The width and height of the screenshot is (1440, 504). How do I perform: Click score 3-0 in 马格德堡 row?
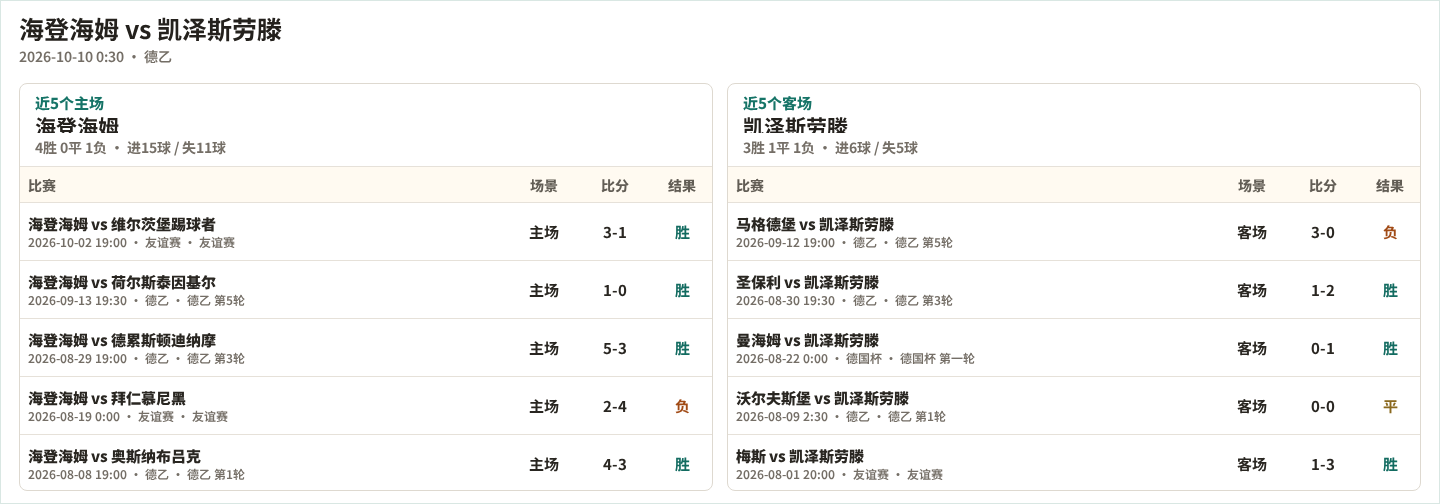tap(1323, 232)
